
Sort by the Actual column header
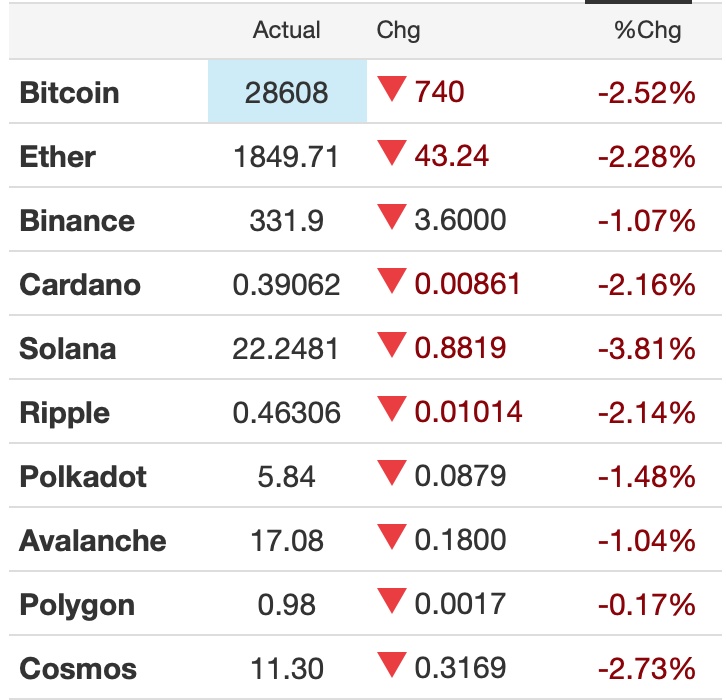pos(286,30)
